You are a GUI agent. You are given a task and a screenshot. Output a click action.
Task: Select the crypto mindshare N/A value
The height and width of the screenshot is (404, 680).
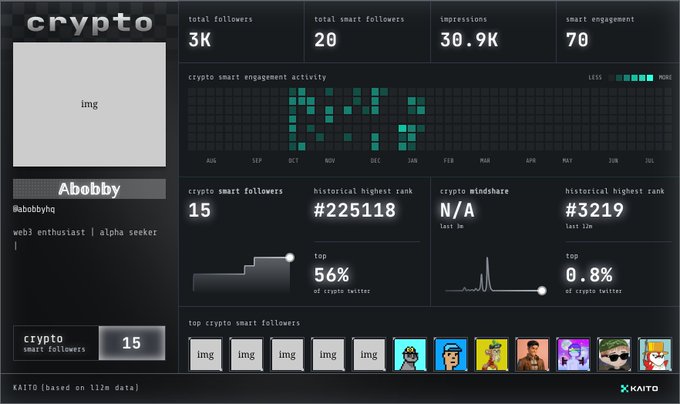point(457,210)
